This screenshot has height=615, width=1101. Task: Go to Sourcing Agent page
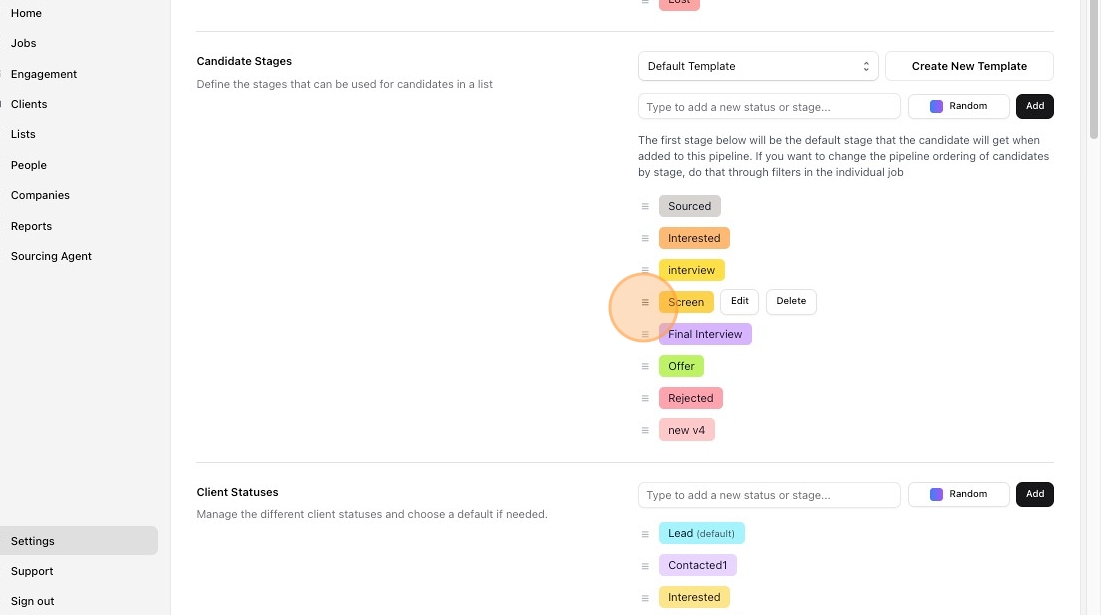coord(51,256)
